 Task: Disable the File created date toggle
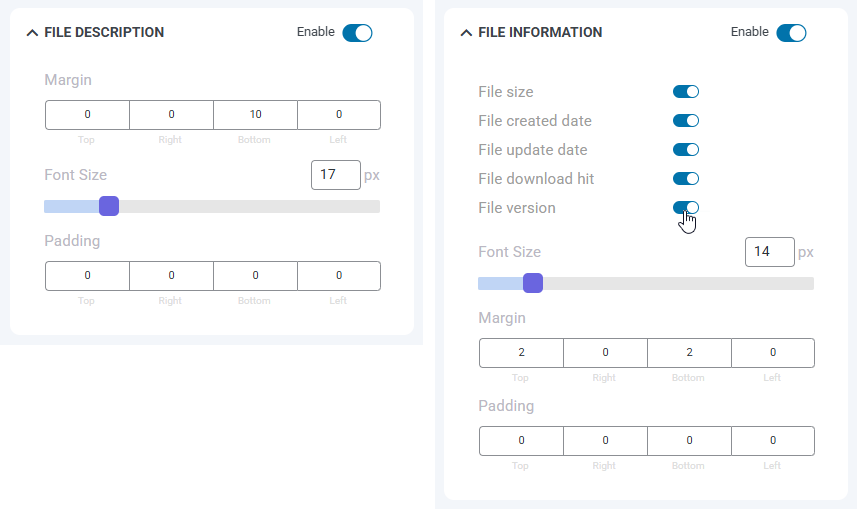[x=686, y=121]
